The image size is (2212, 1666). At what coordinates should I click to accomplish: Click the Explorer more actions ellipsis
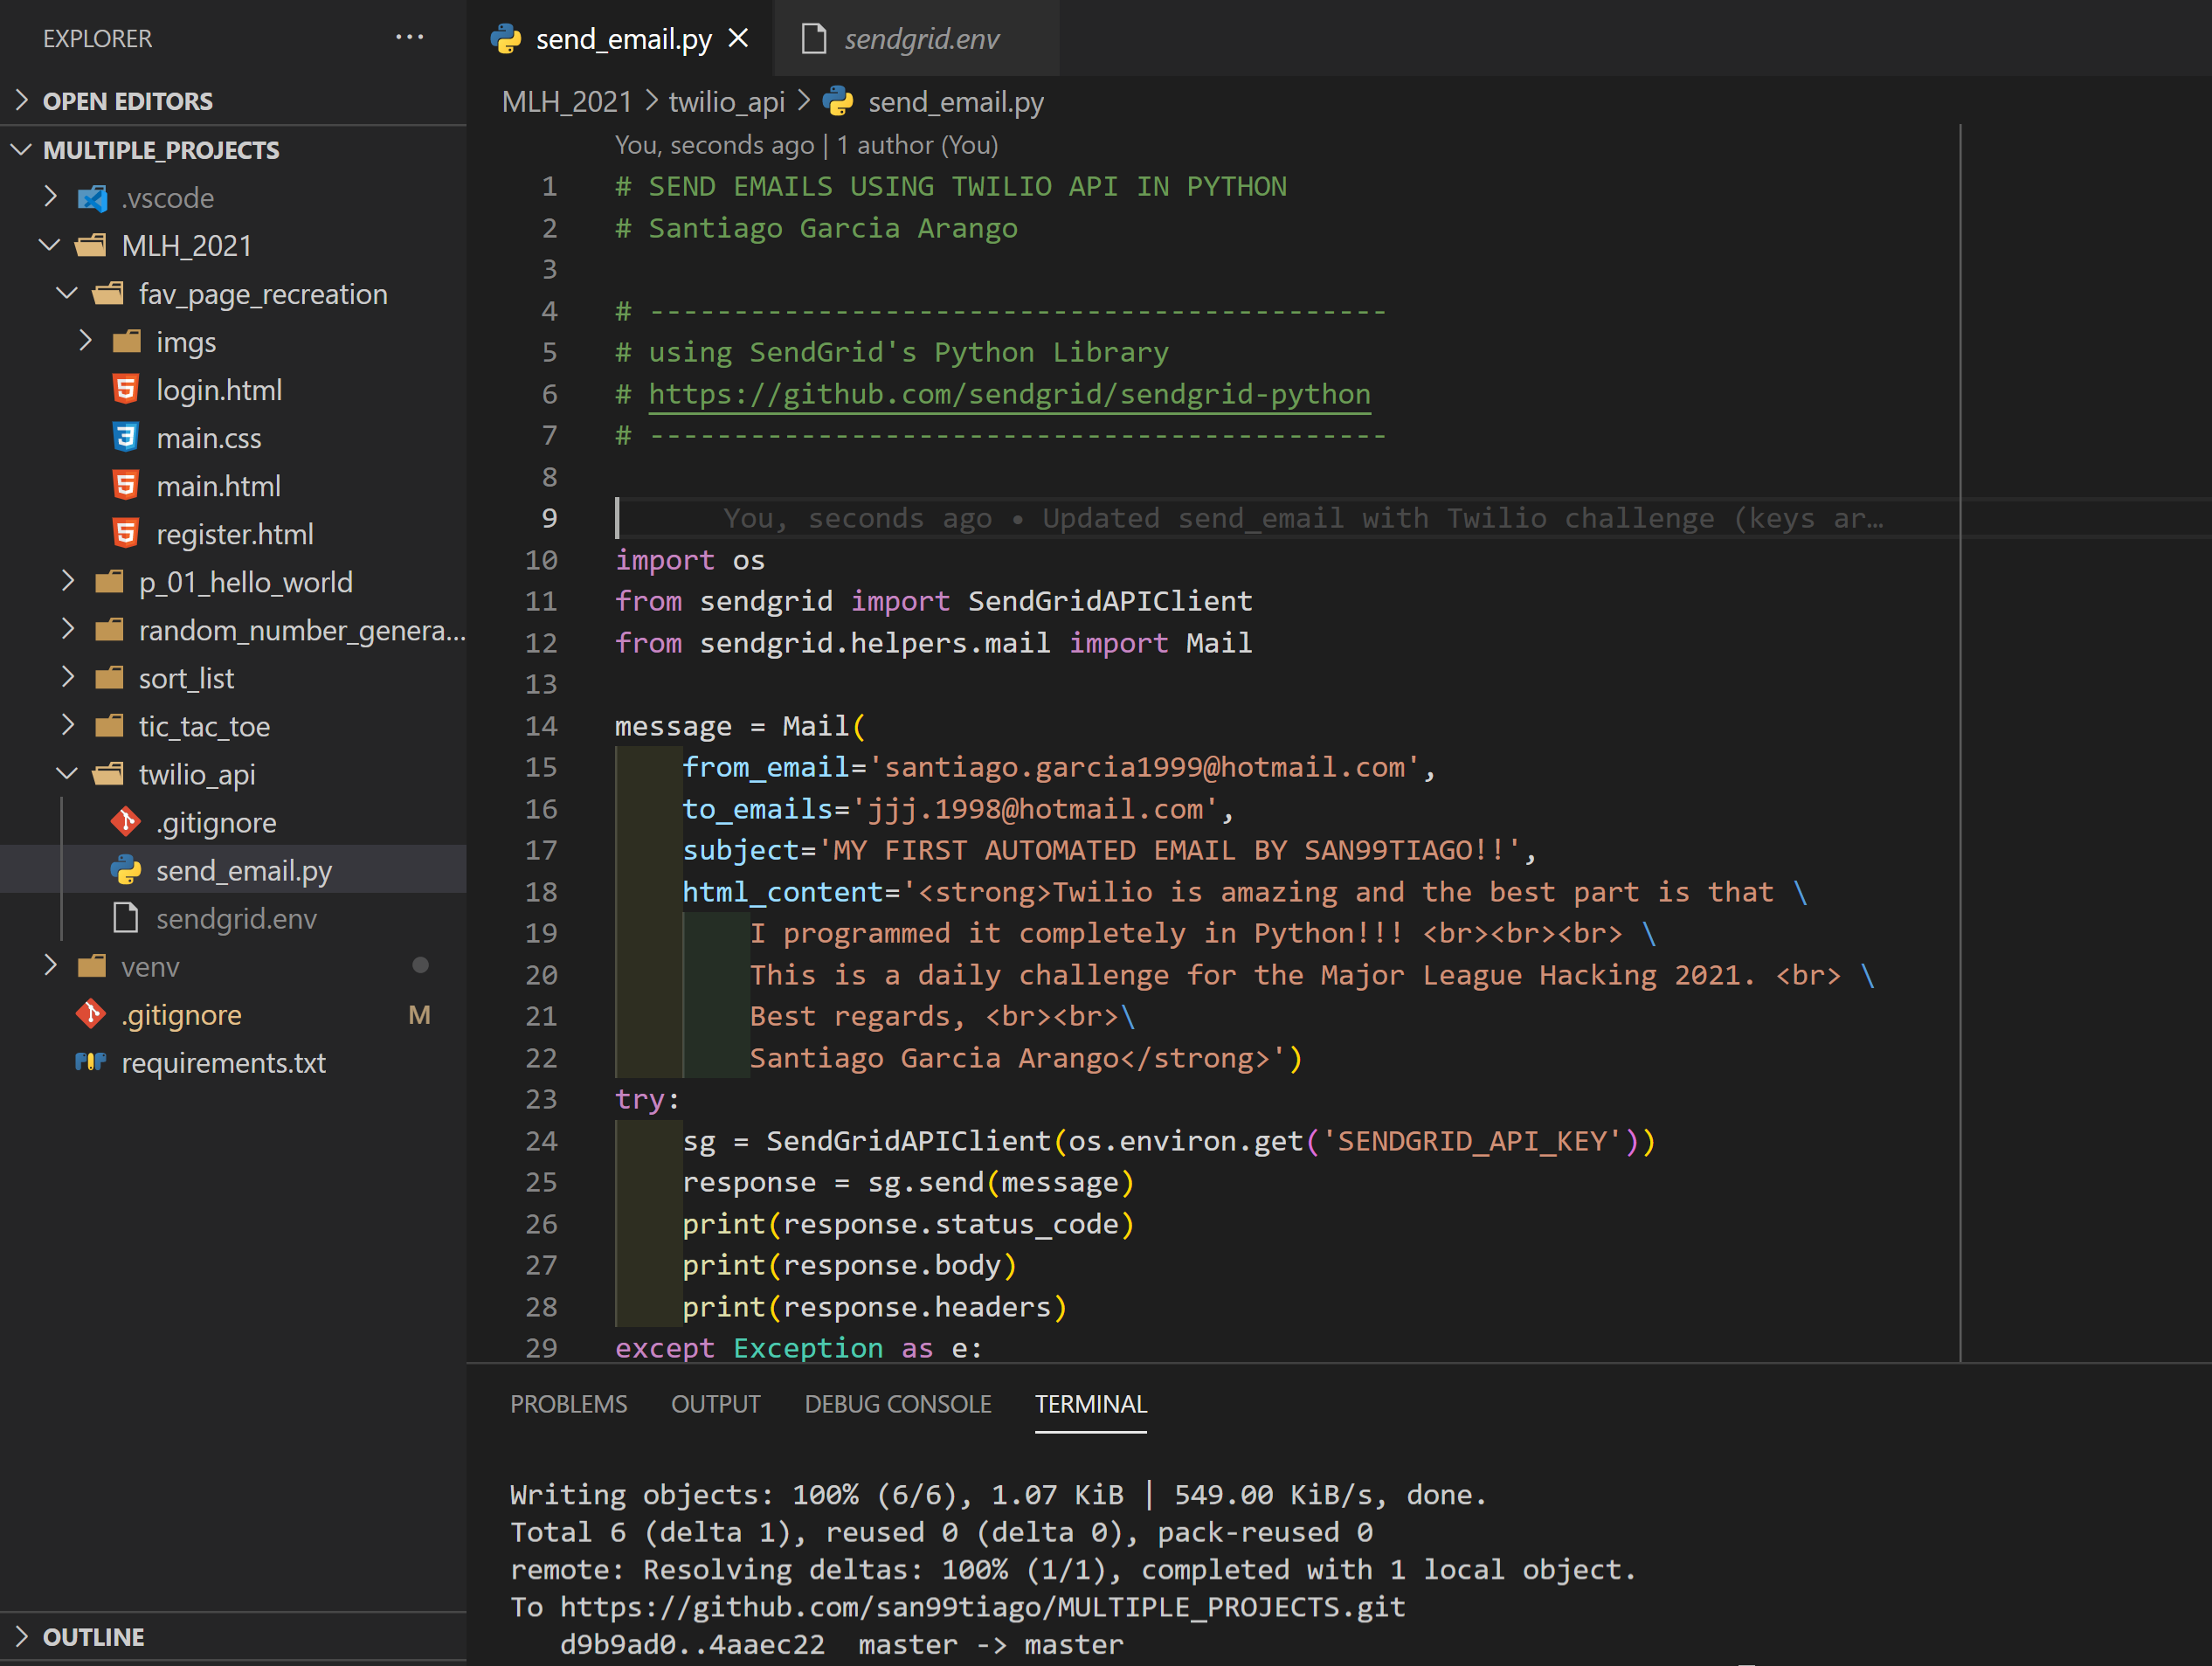[x=409, y=38]
